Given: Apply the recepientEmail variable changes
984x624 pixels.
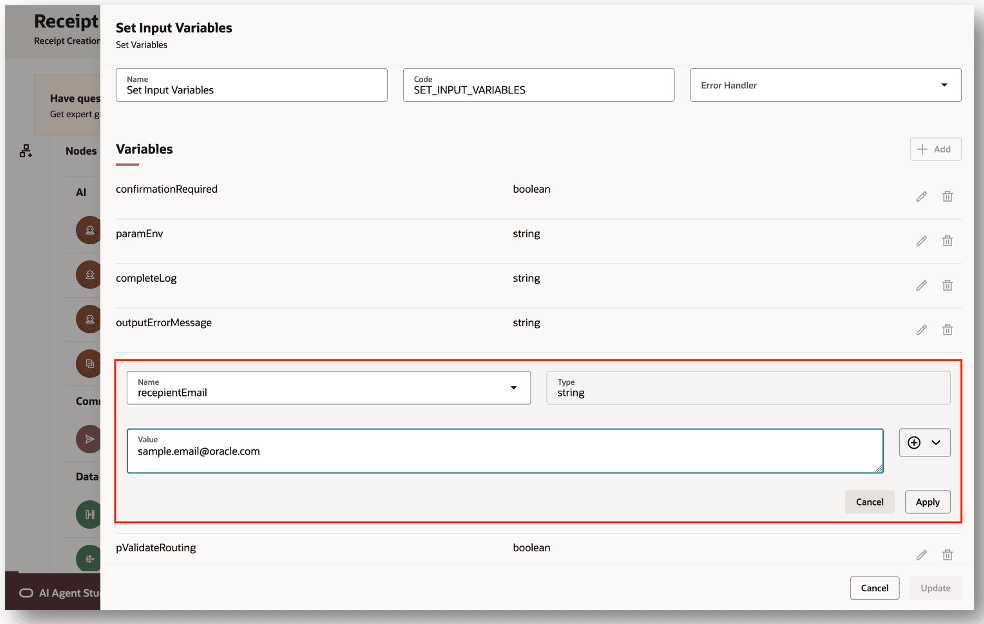Looking at the screenshot, I should (x=927, y=501).
